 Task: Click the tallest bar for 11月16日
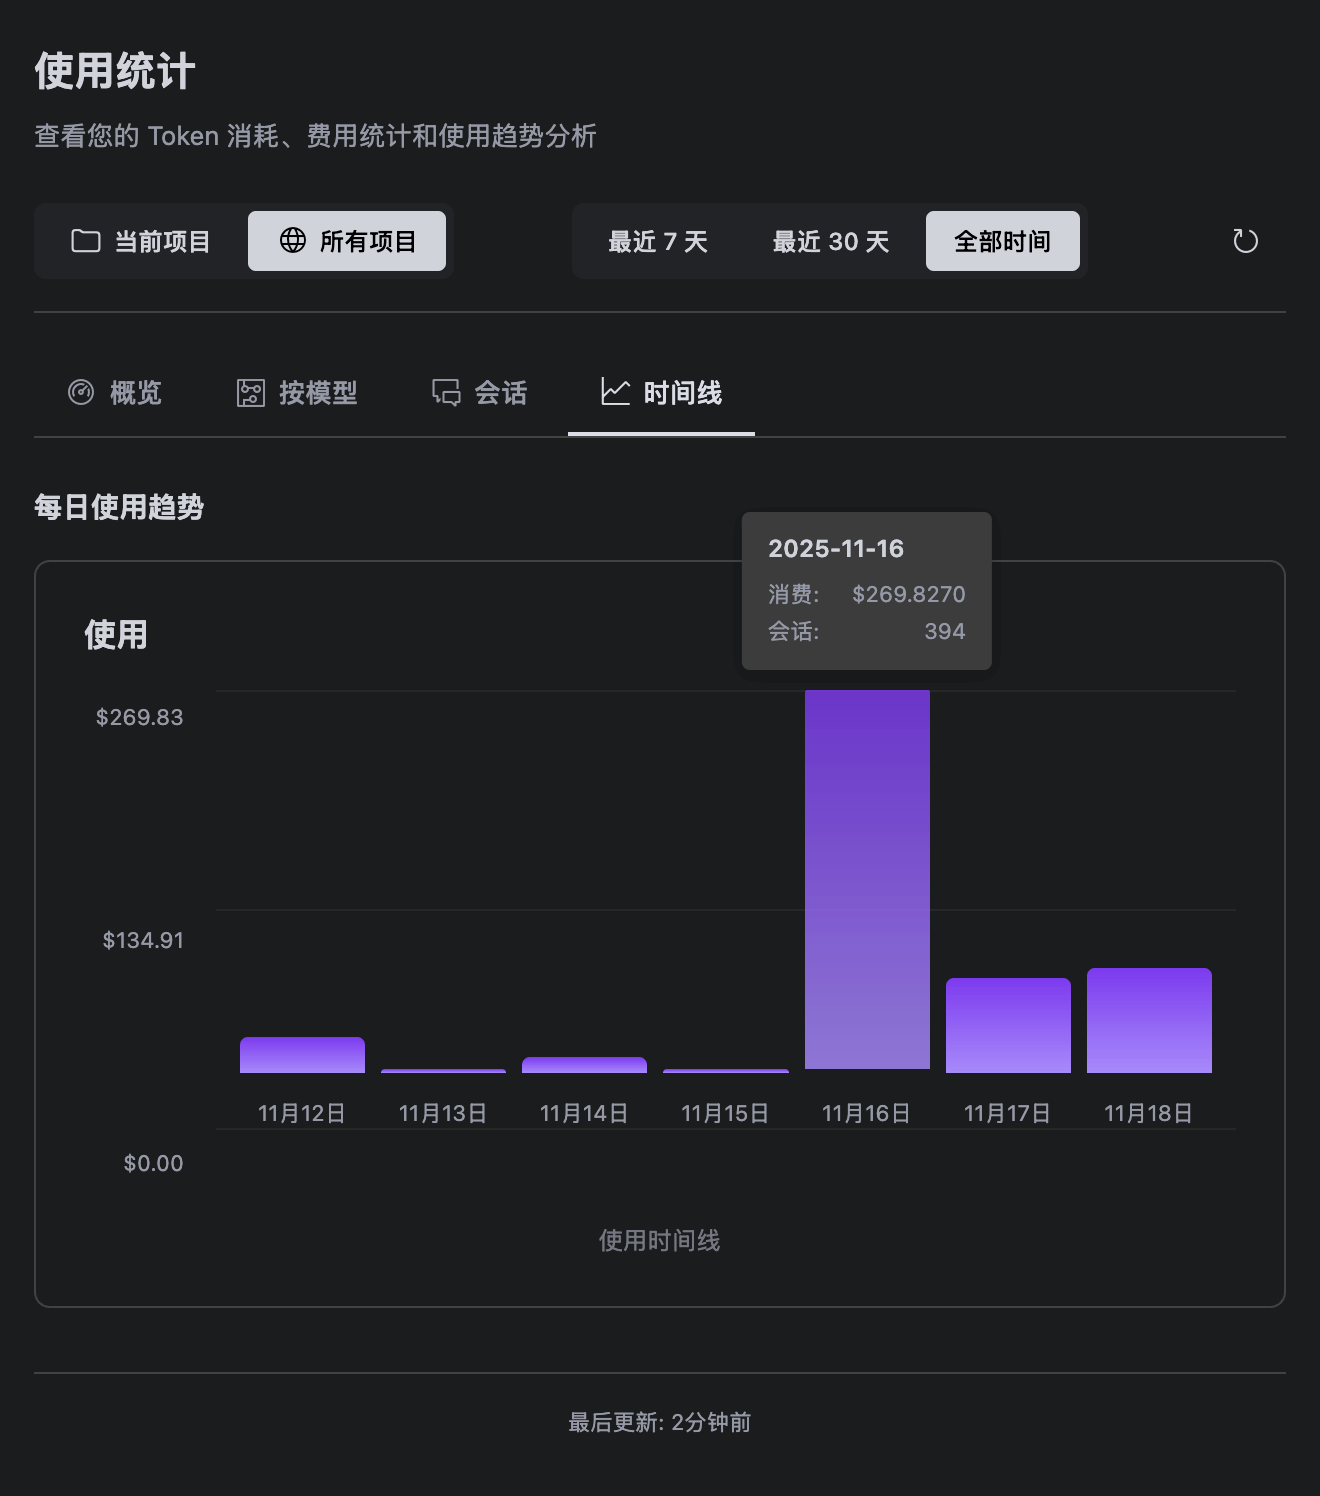867,880
